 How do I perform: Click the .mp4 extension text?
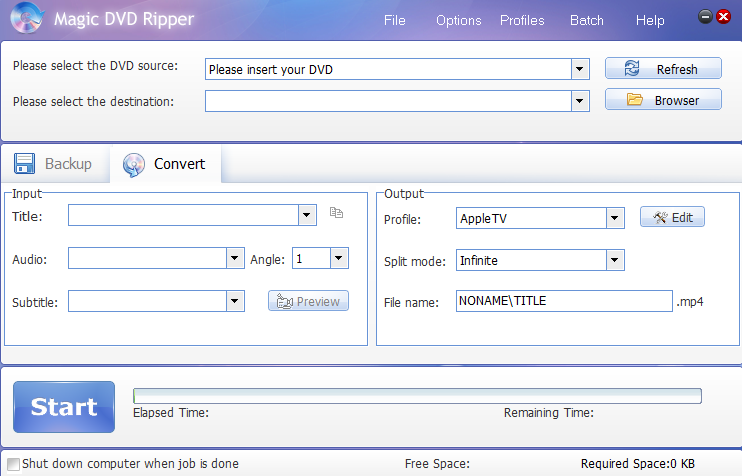point(690,302)
